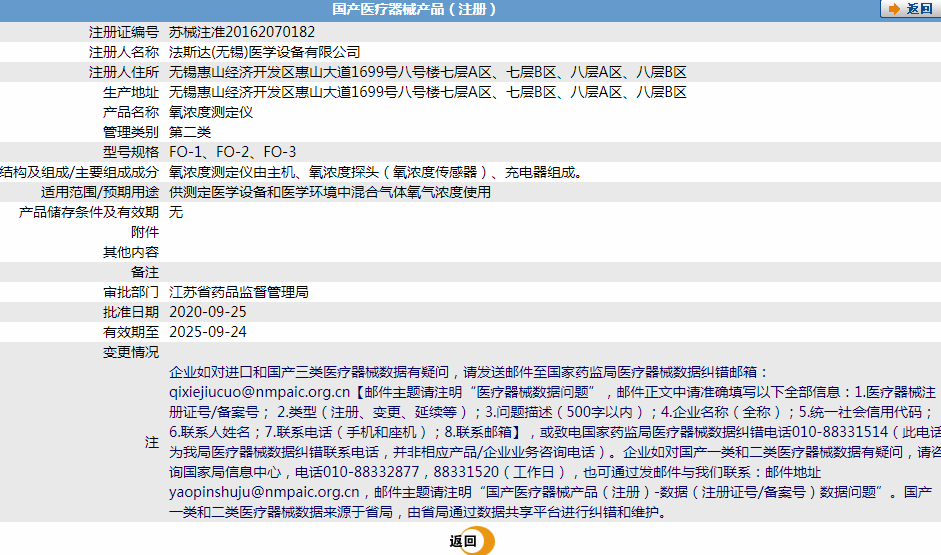This screenshot has height=555, width=941.
Task: Click the 其他内容 field label
Action: click(x=131, y=252)
